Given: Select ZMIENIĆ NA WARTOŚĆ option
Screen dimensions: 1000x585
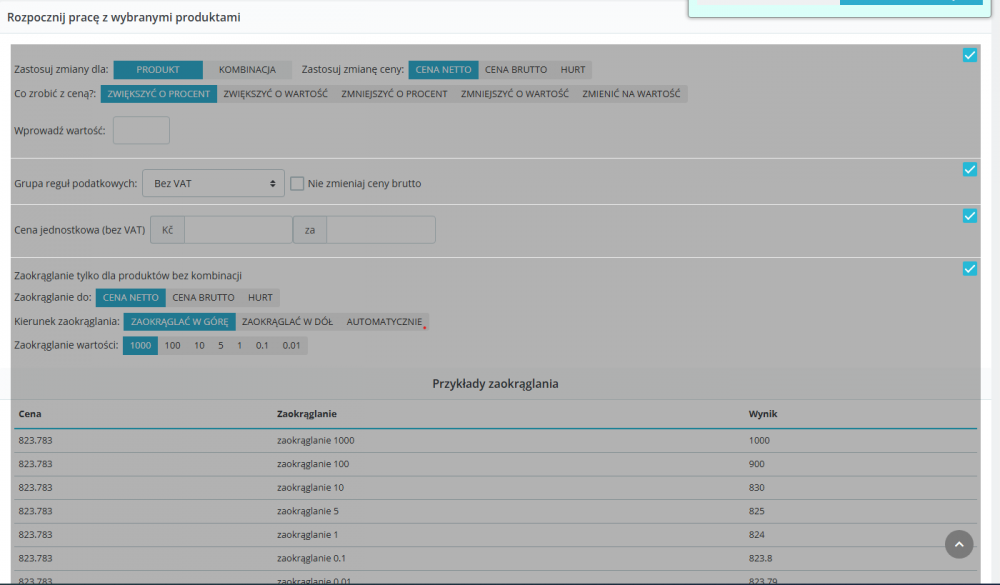Looking at the screenshot, I should point(631,94).
